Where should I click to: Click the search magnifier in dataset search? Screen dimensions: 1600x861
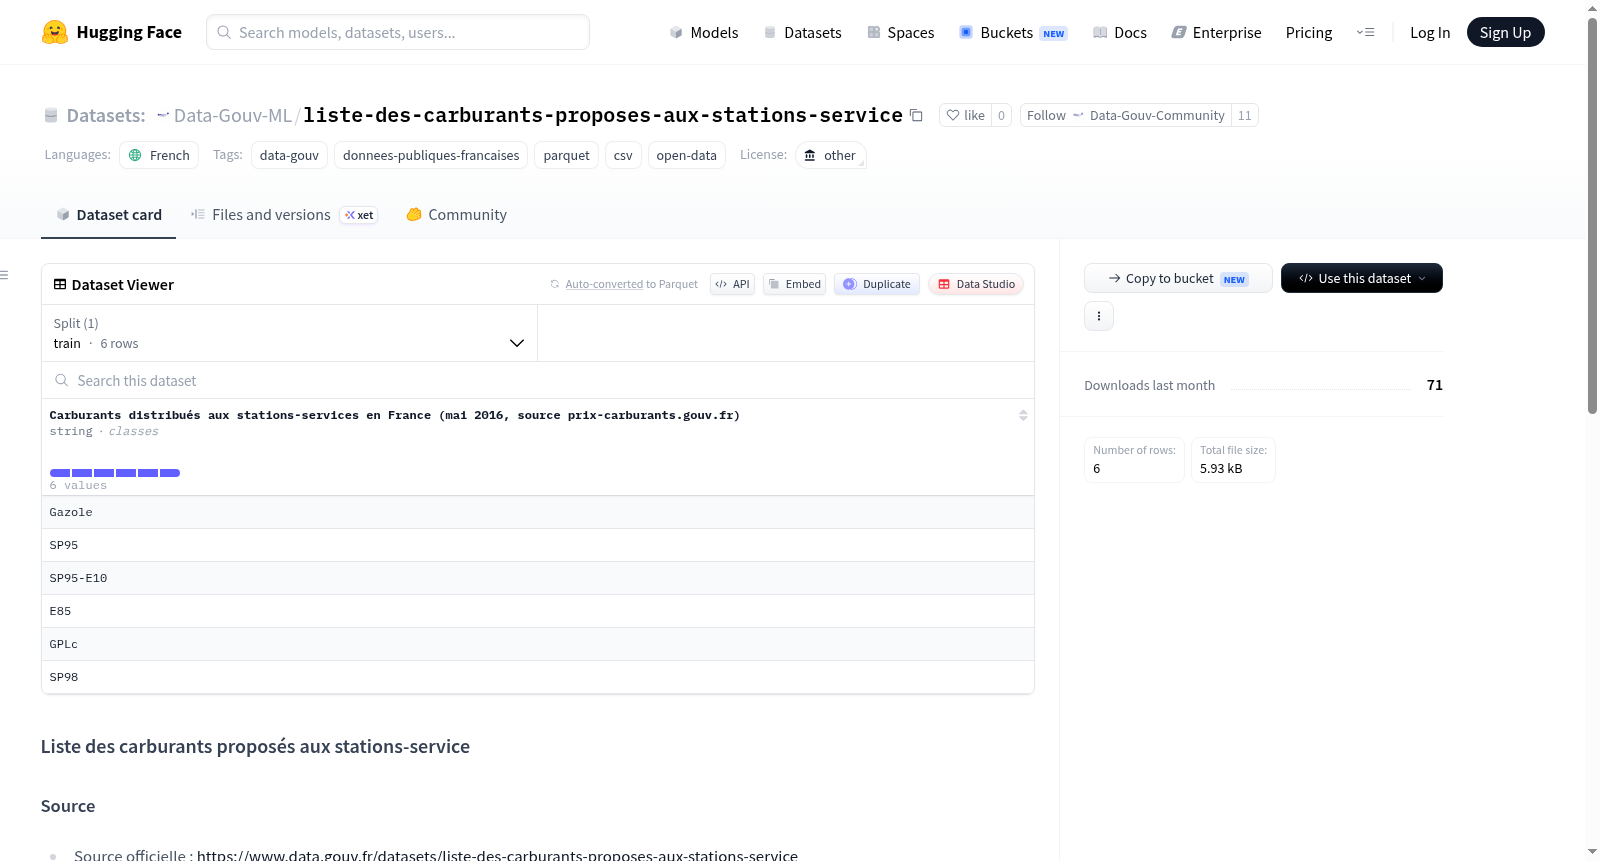pos(62,380)
